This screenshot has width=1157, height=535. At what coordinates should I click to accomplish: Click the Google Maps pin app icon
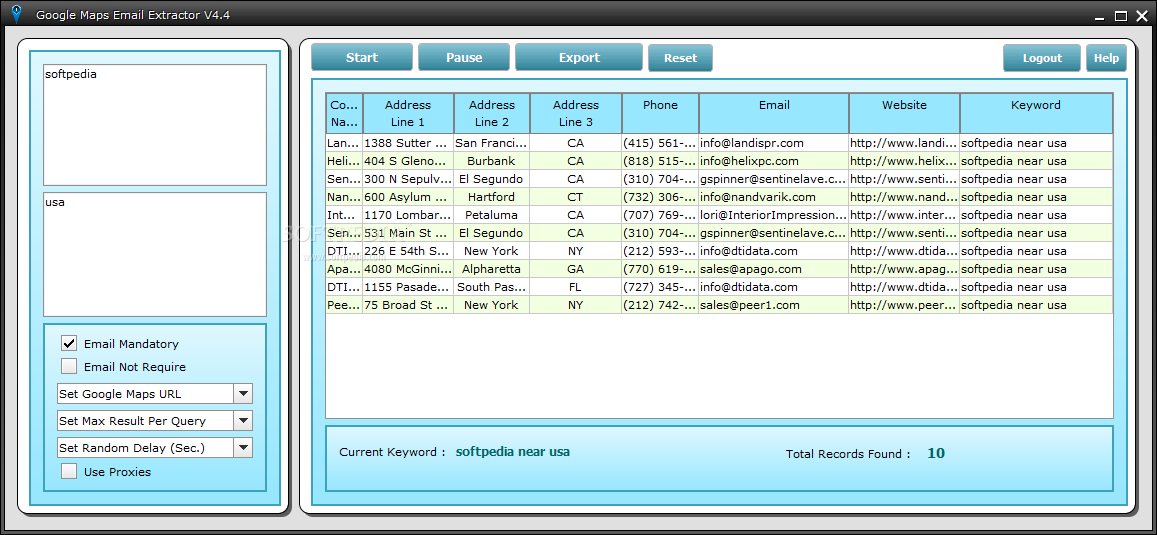tap(16, 13)
